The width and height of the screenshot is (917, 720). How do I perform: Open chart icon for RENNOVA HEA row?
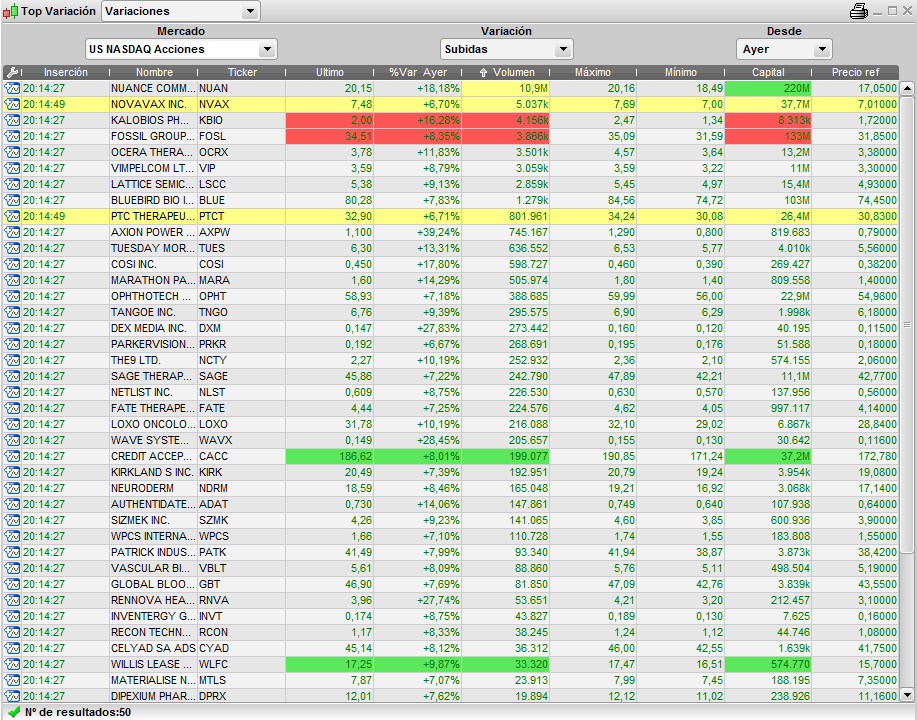coord(12,600)
